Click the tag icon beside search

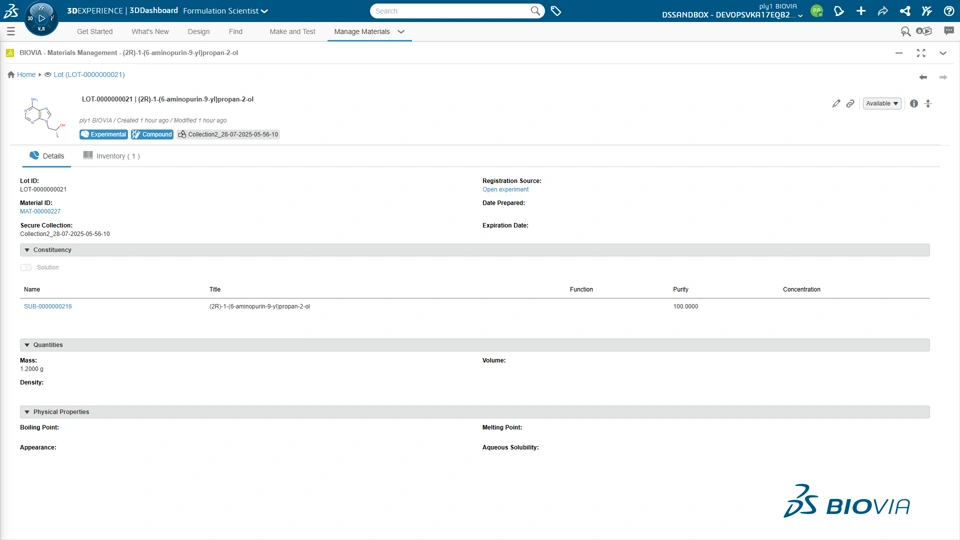556,10
